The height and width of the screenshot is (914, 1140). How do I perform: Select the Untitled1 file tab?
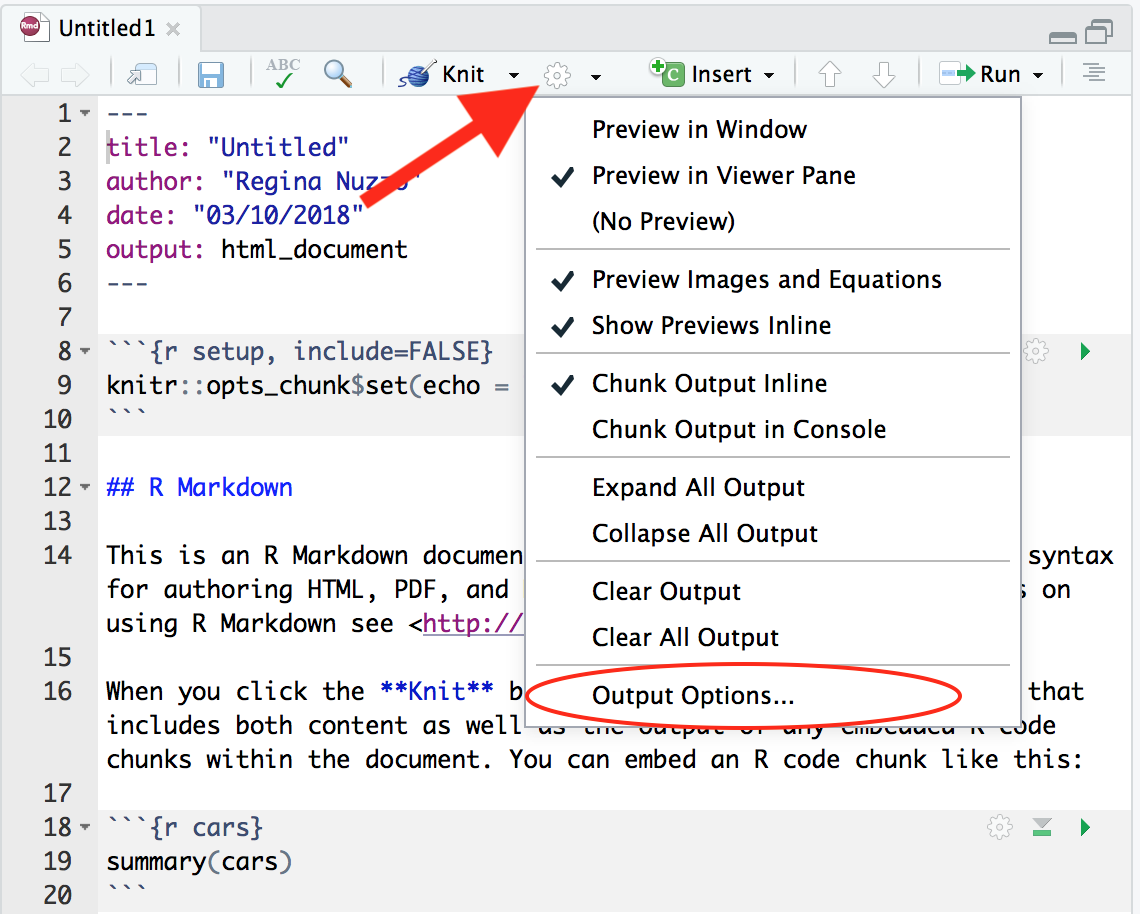click(101, 28)
